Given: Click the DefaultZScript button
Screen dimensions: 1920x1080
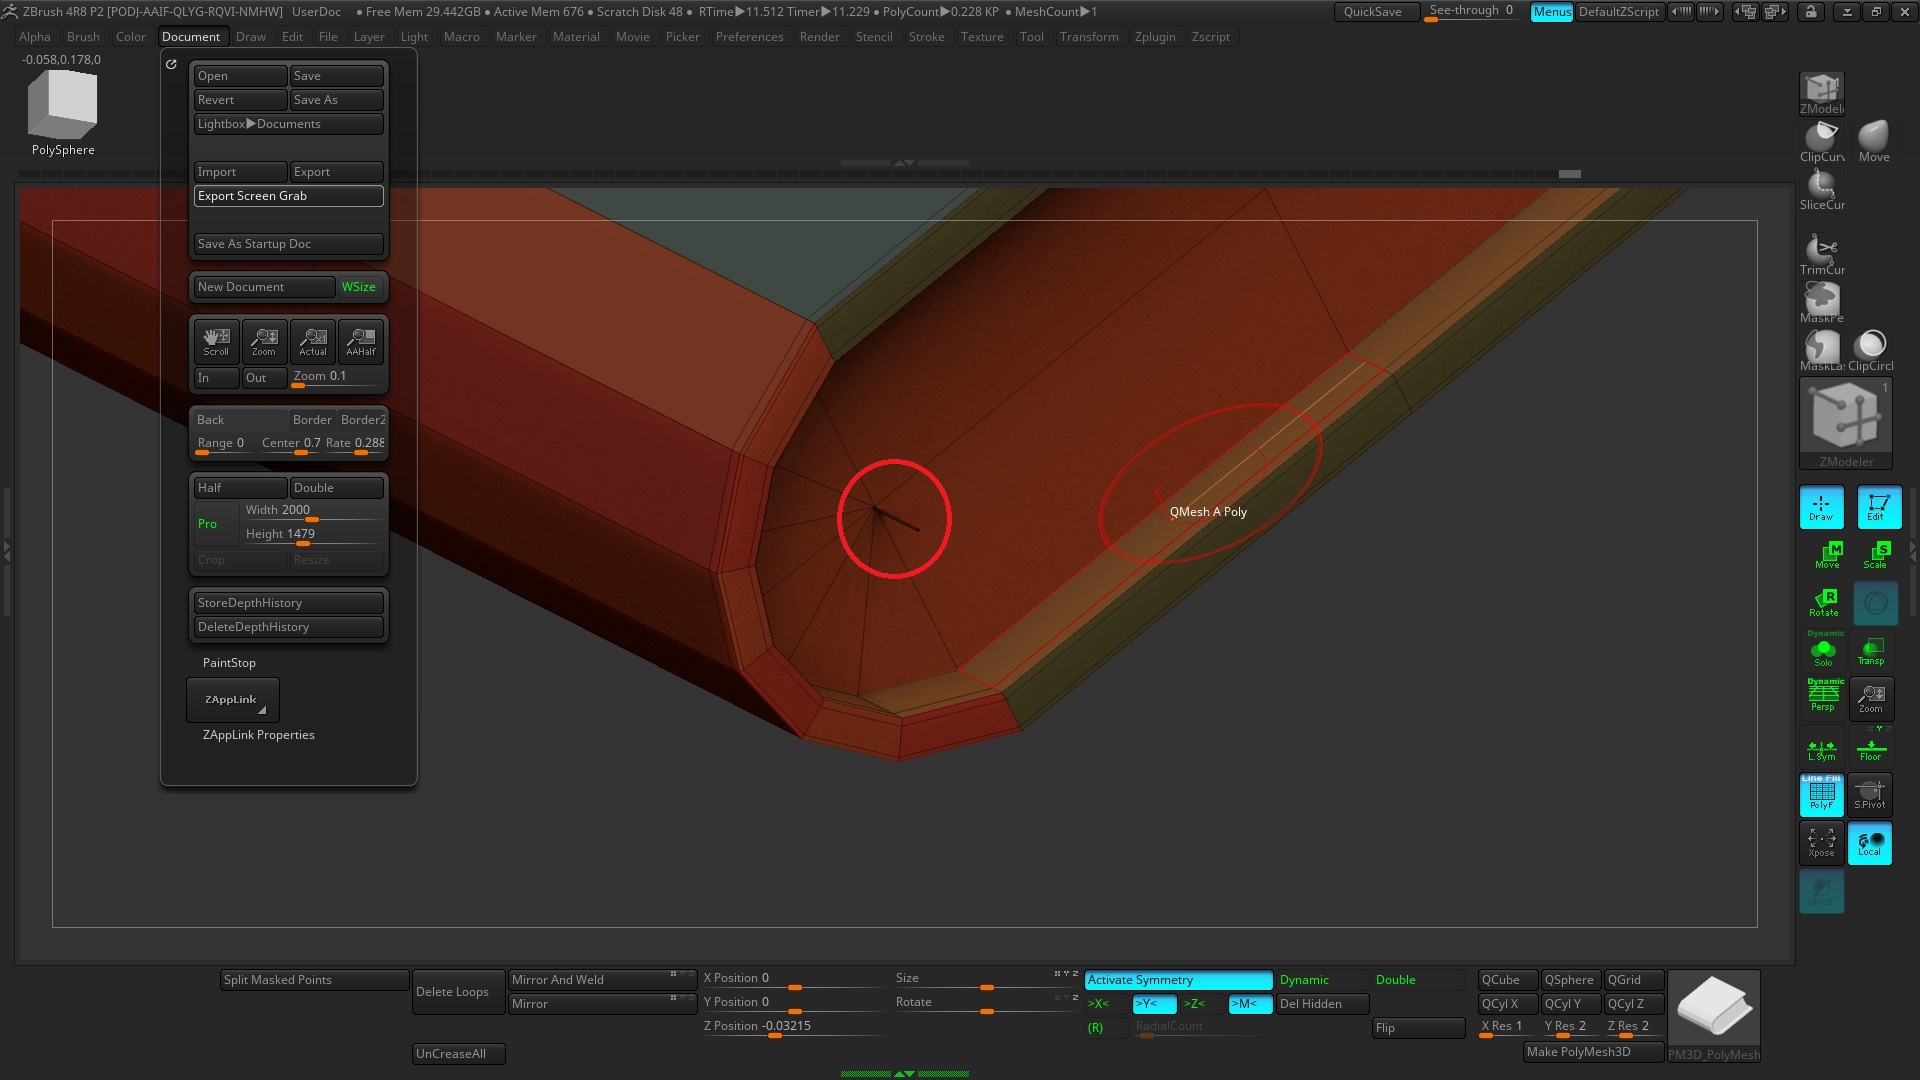Looking at the screenshot, I should click(x=1619, y=12).
